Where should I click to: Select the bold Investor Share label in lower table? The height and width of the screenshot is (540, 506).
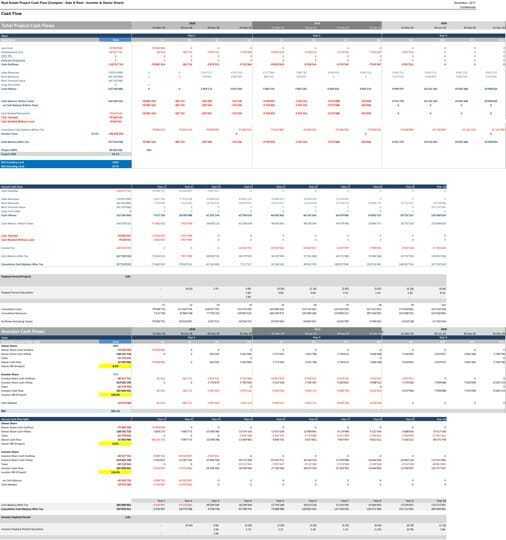click(x=10, y=452)
